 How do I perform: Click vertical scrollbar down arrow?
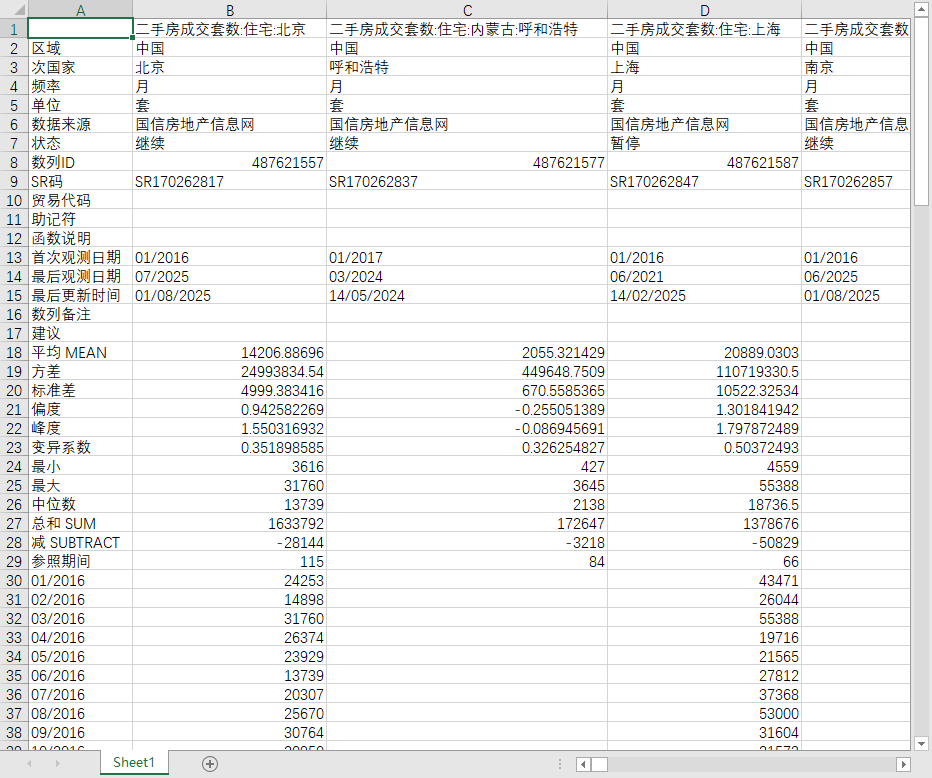coord(921,744)
